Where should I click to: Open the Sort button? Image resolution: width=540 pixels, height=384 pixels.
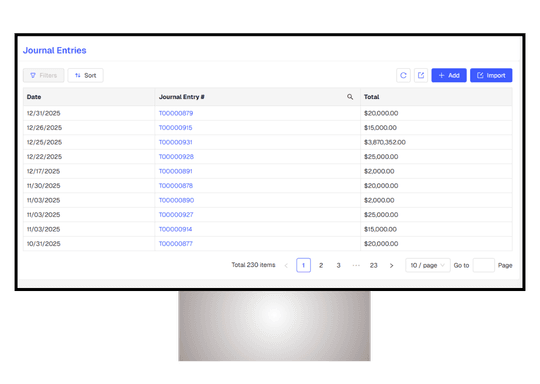pos(85,75)
